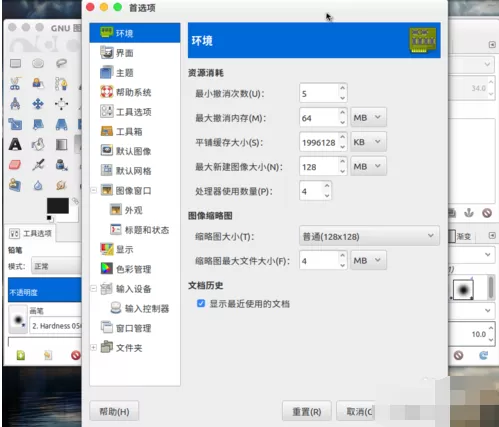Select 窗口管理 in preferences sidebar

tap(135, 328)
